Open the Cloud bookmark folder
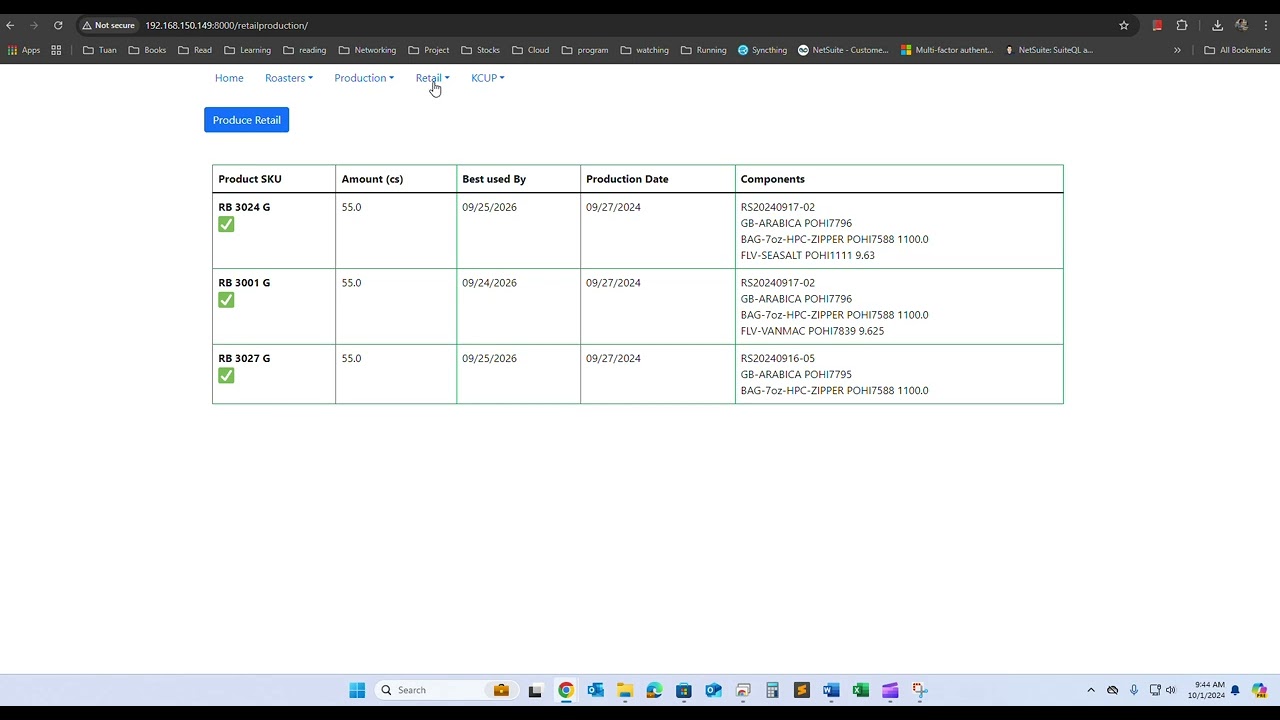The height and width of the screenshot is (720, 1280). (530, 50)
